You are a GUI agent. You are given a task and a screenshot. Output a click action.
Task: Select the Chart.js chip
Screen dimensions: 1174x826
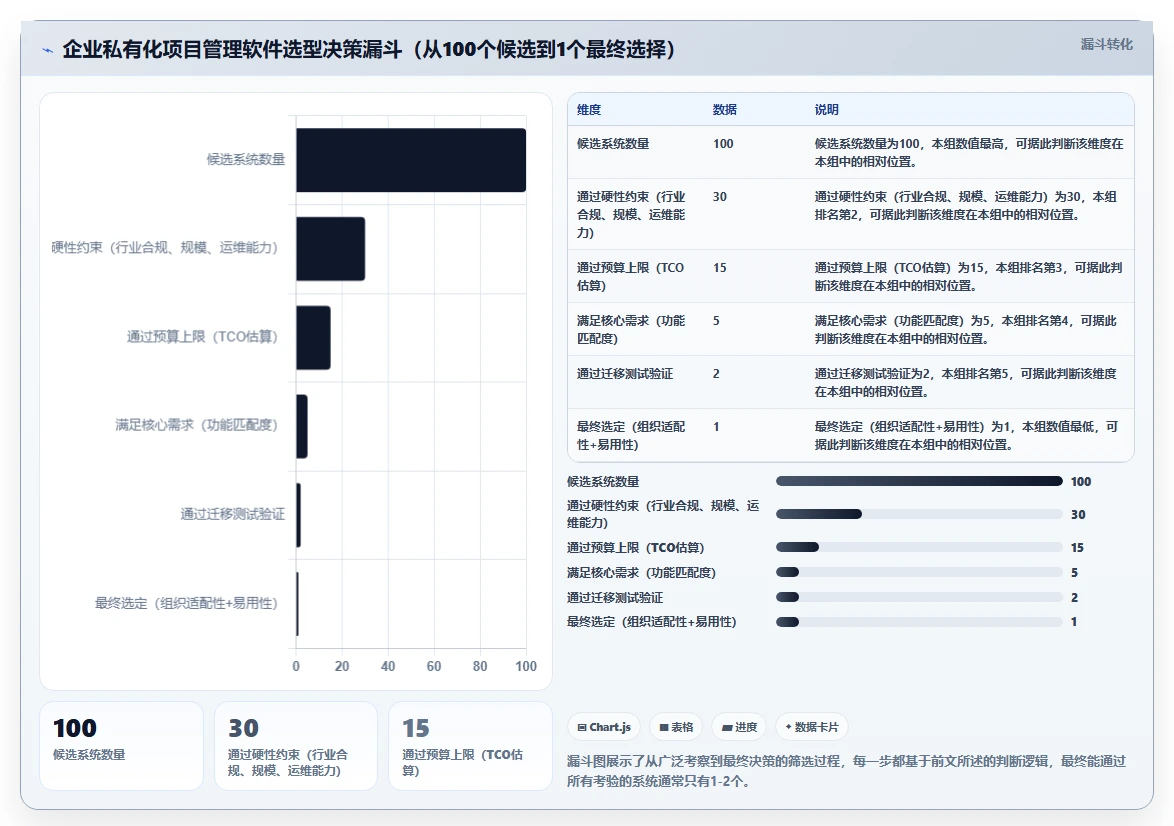[x=603, y=727]
